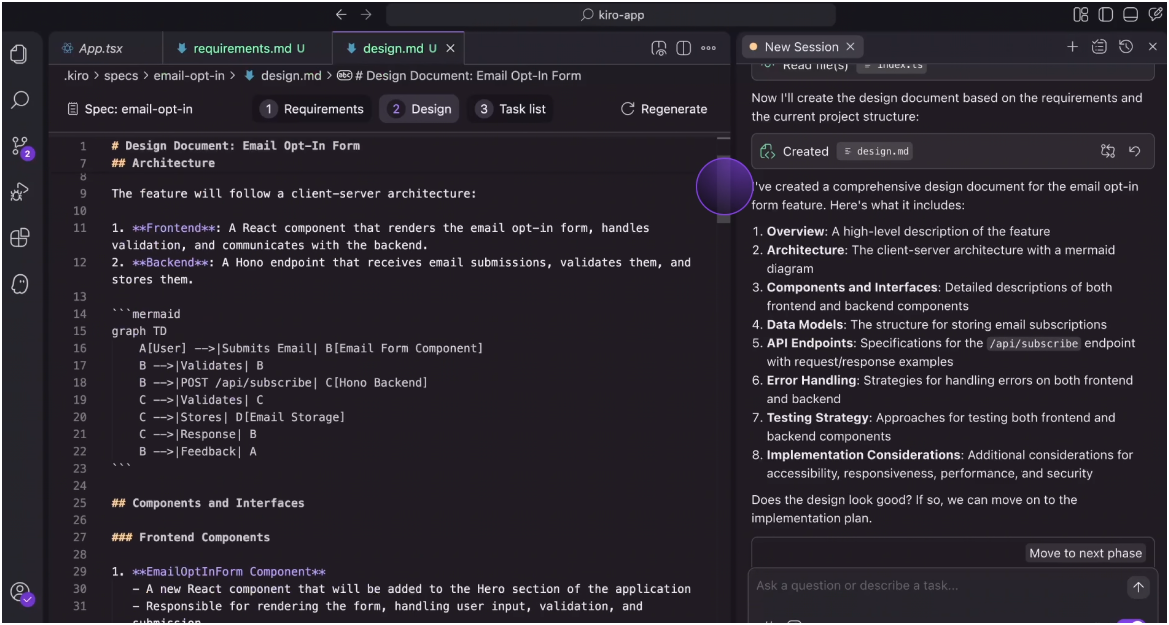
Task: Click the Spec: email-opt-in label
Action: 130,109
